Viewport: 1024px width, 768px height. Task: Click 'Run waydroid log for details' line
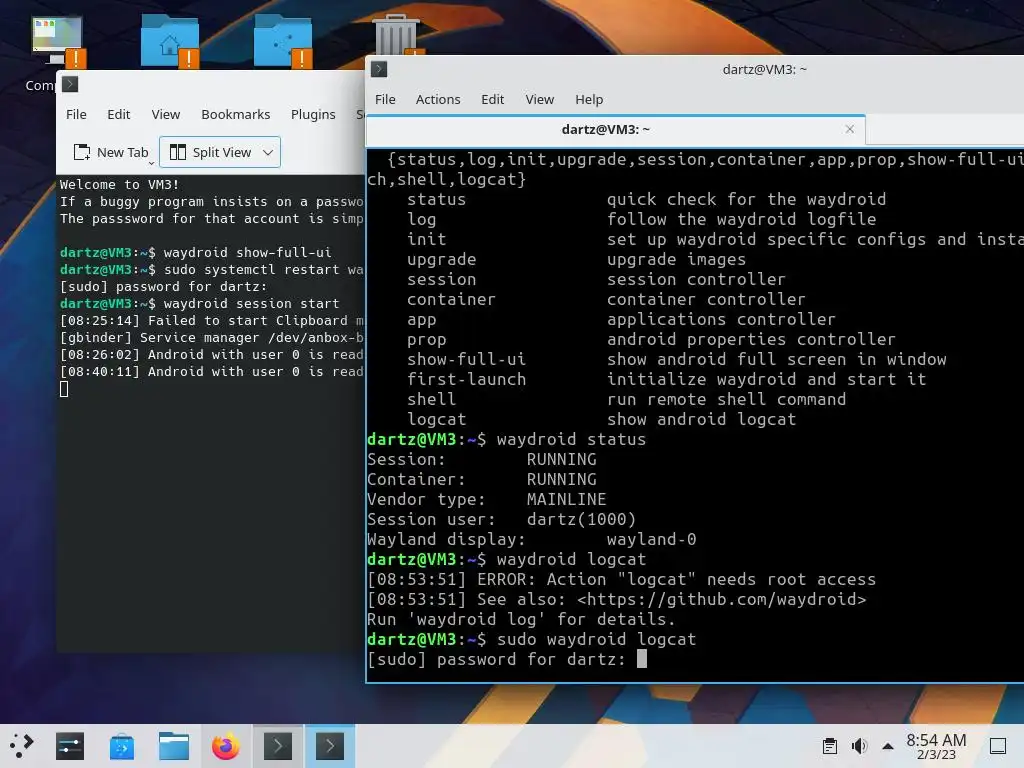pyautogui.click(x=521, y=619)
